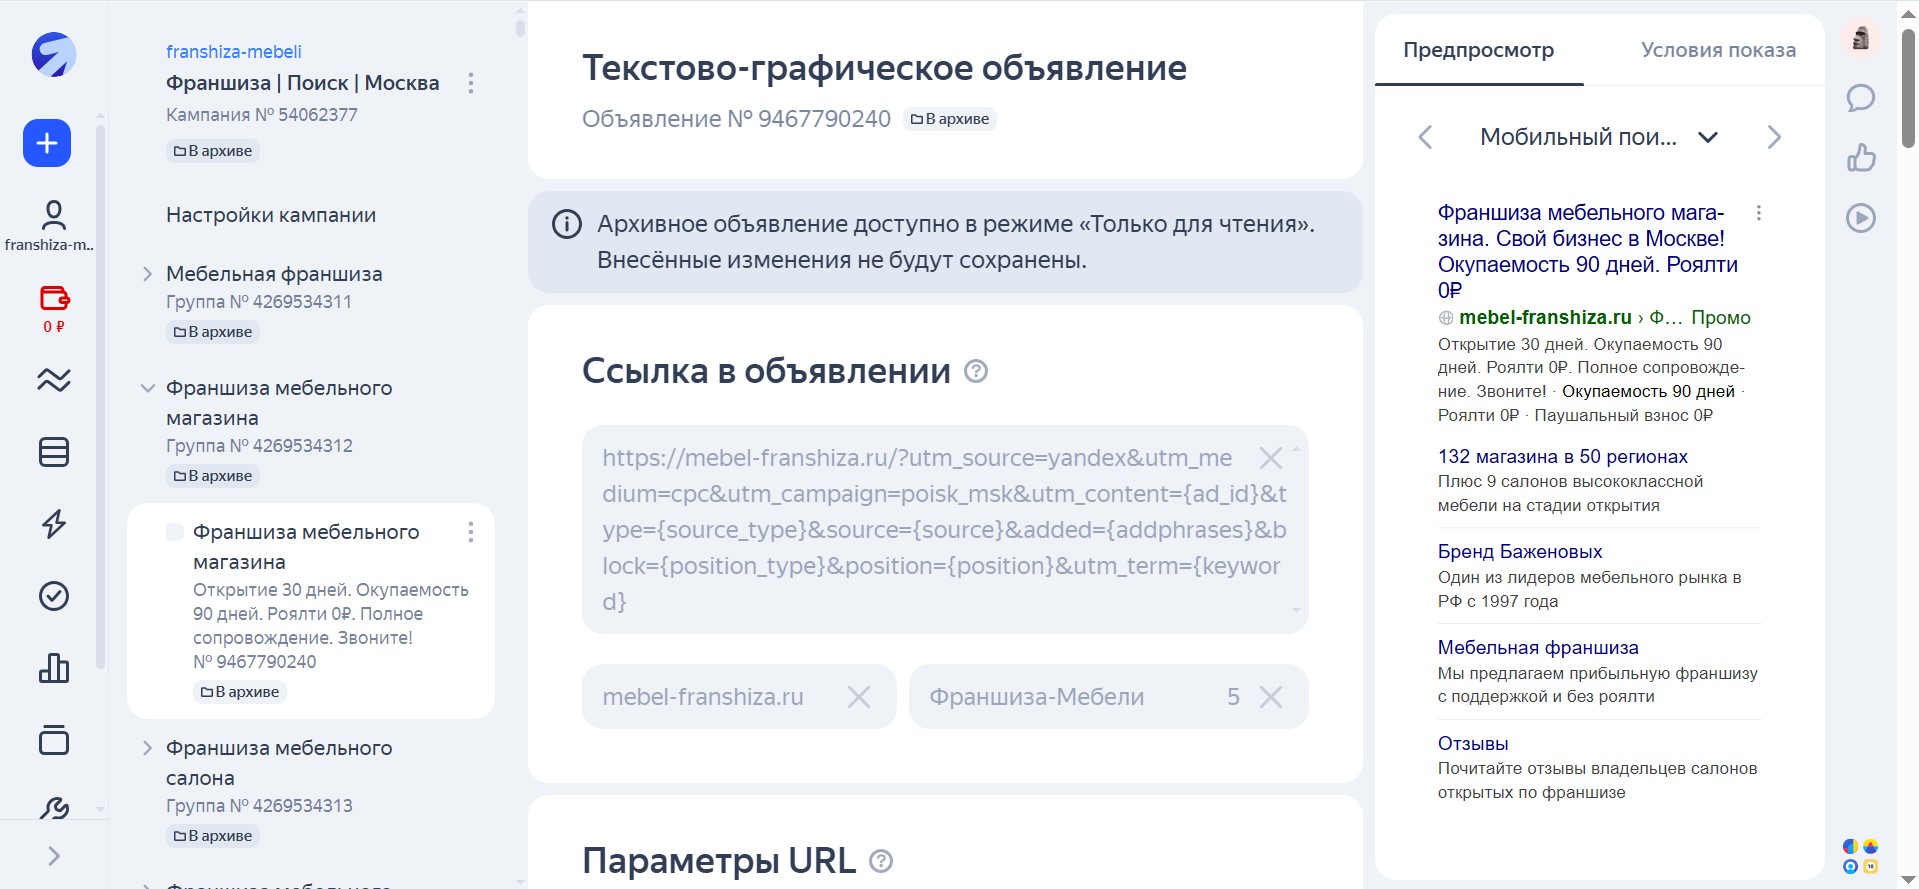The height and width of the screenshot is (889, 1919).
Task: Click Кампания № 54062377 text
Action: [262, 115]
